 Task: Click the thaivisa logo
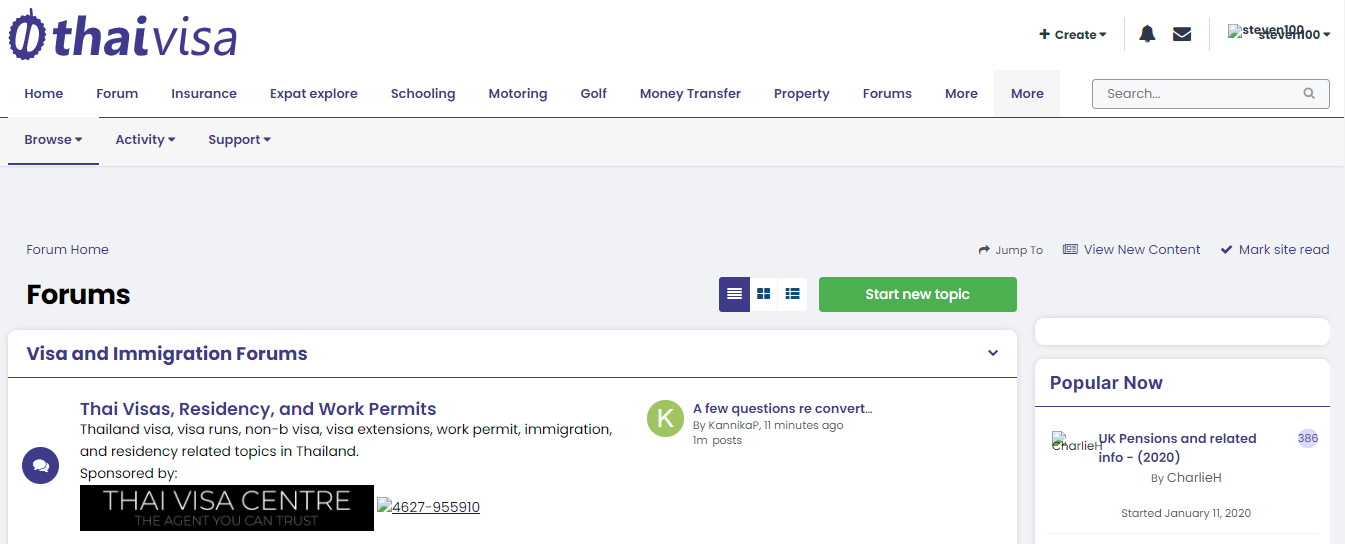(123, 35)
